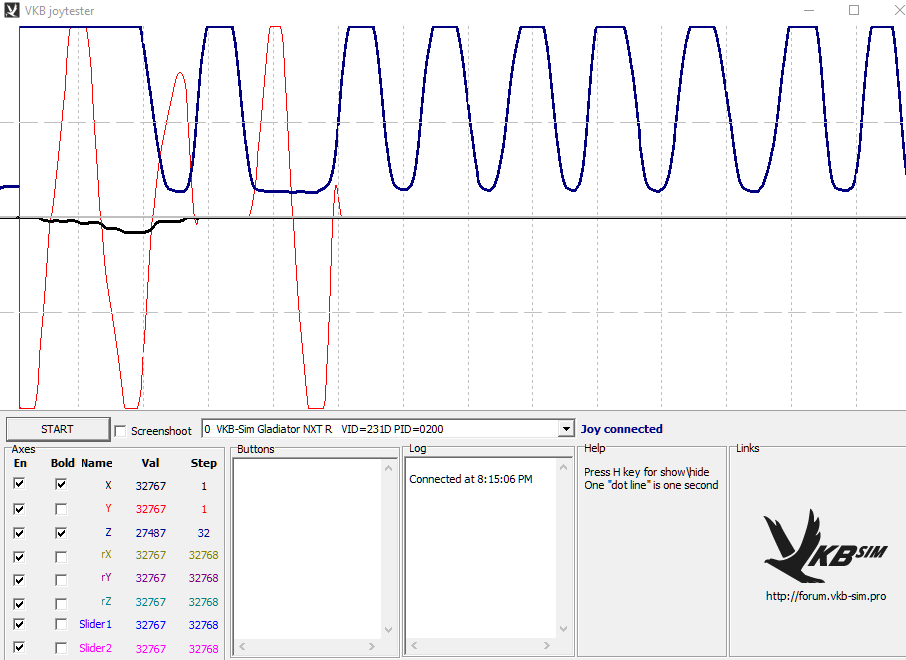Image resolution: width=906 pixels, height=660 pixels.
Task: Click the Y axis name label
Action: click(x=108, y=508)
